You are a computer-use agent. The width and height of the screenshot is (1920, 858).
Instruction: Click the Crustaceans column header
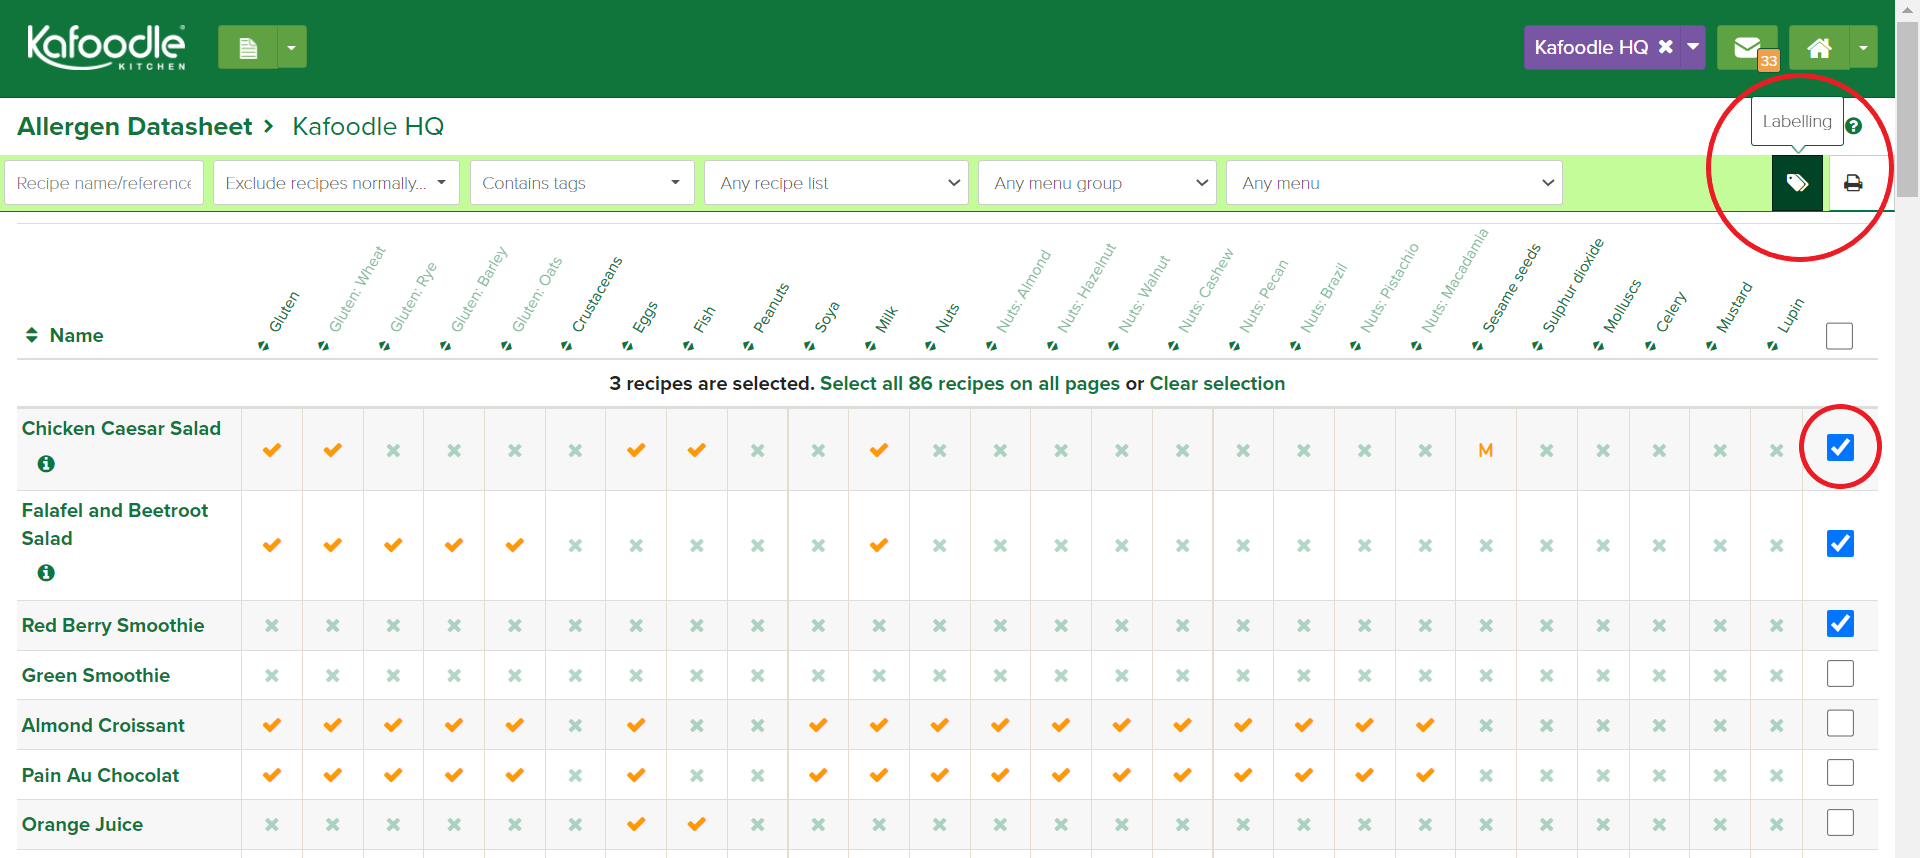(596, 295)
